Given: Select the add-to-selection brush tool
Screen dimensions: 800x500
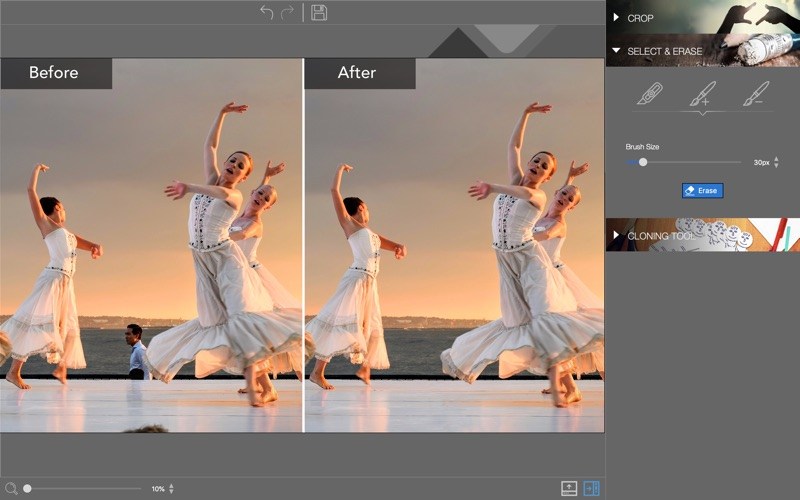Looking at the screenshot, I should pyautogui.click(x=703, y=95).
